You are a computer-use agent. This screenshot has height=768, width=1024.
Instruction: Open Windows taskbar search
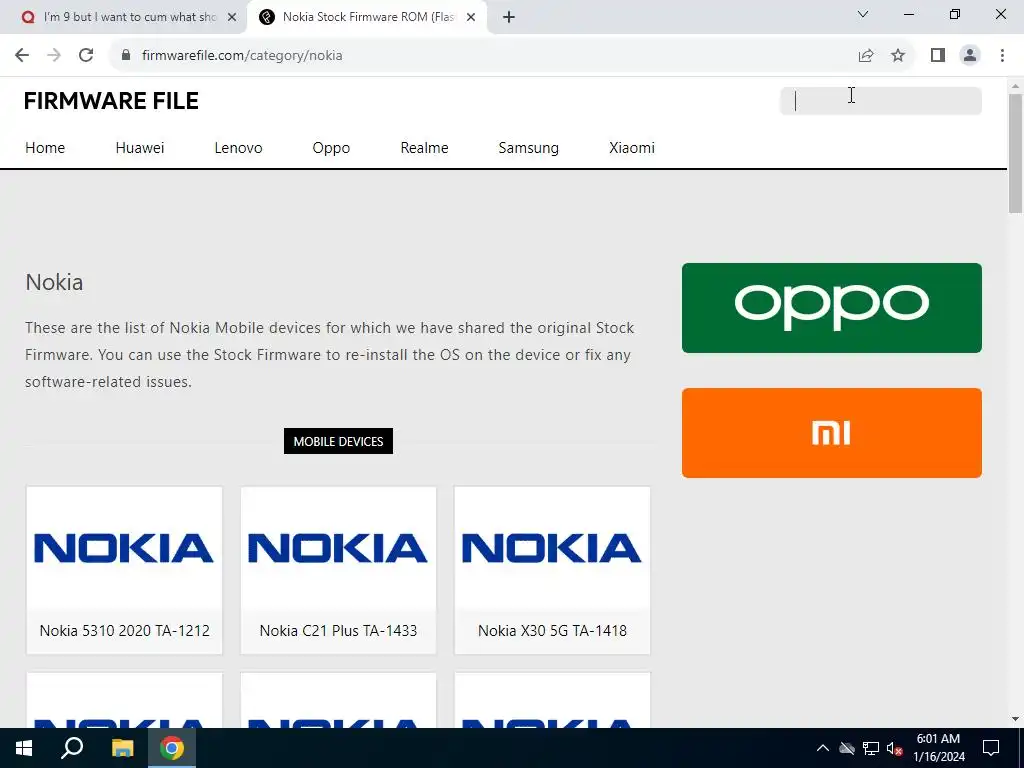72,748
